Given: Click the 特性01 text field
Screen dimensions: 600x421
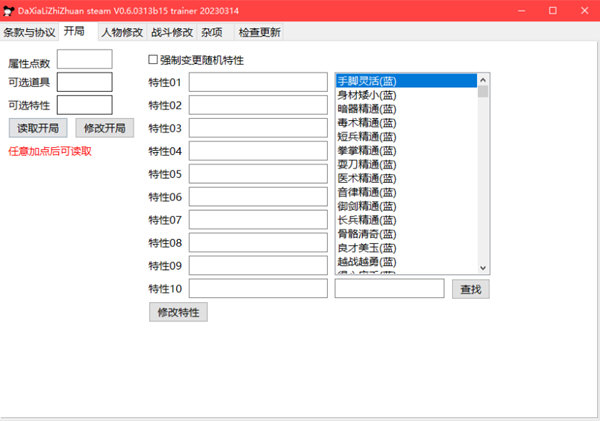Looking at the screenshot, I should point(258,82).
